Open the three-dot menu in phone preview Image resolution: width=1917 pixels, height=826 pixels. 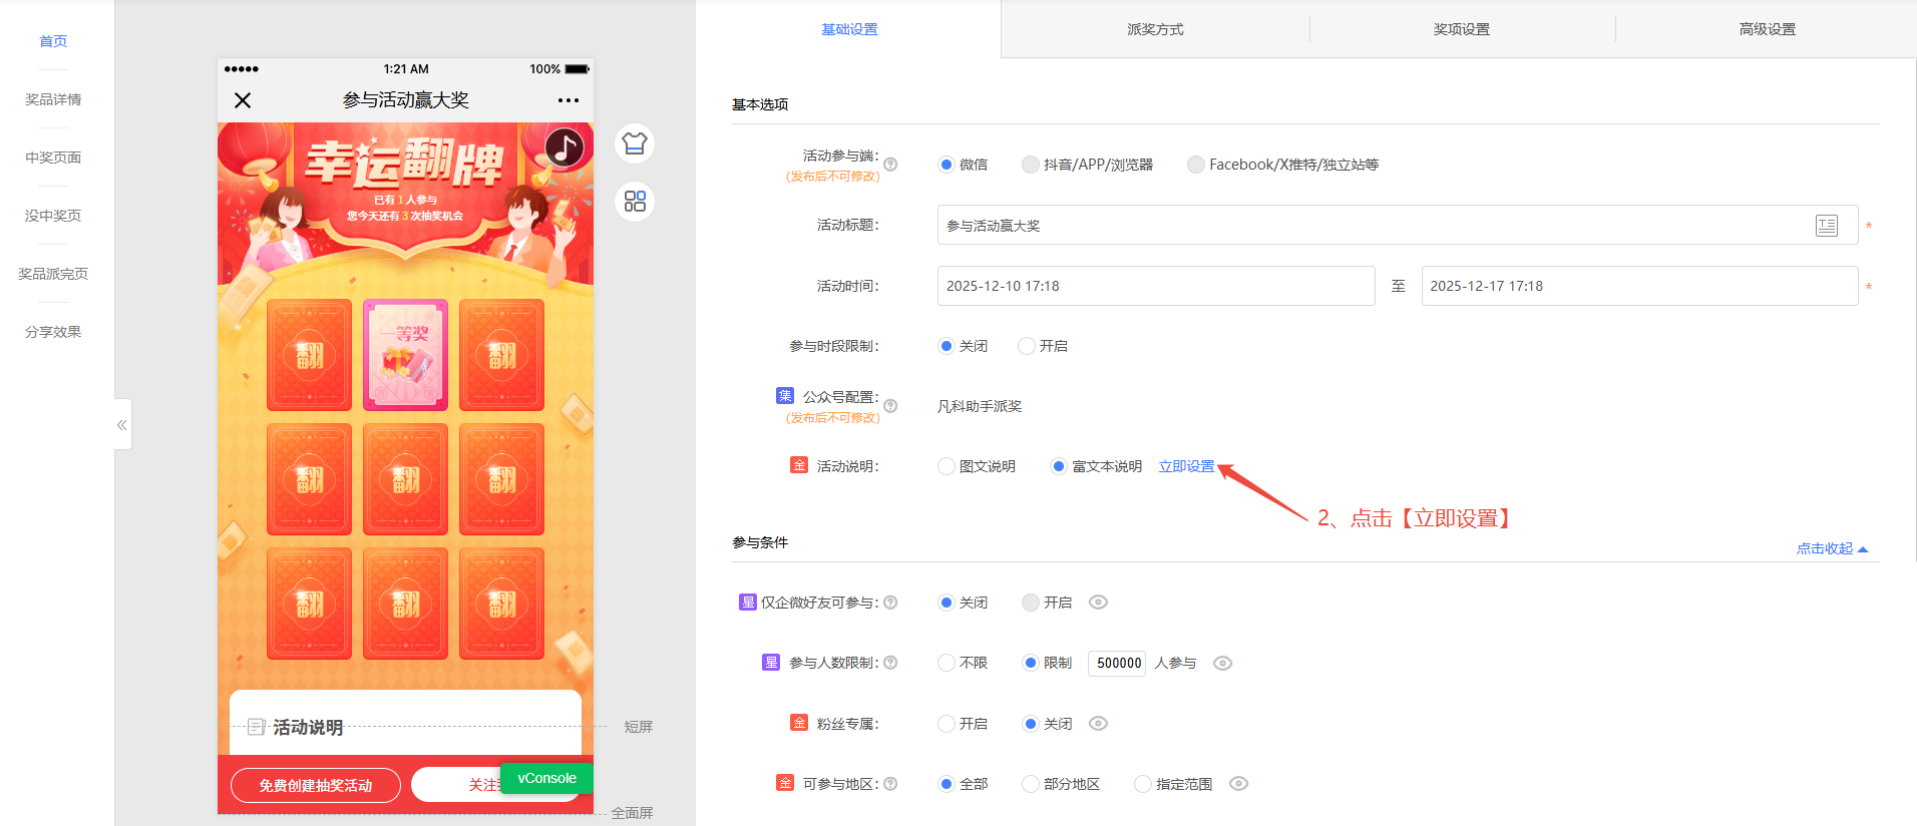pos(568,100)
